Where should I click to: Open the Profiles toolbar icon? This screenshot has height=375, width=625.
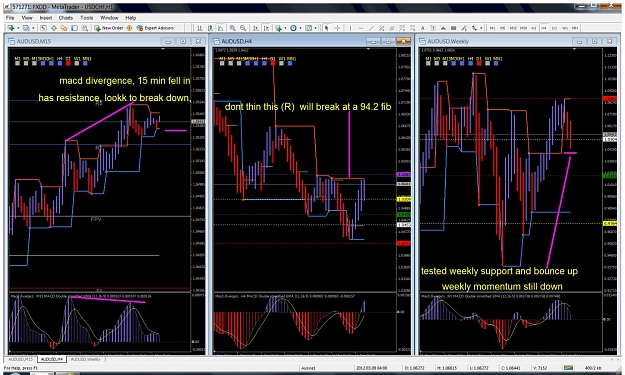coord(26,28)
